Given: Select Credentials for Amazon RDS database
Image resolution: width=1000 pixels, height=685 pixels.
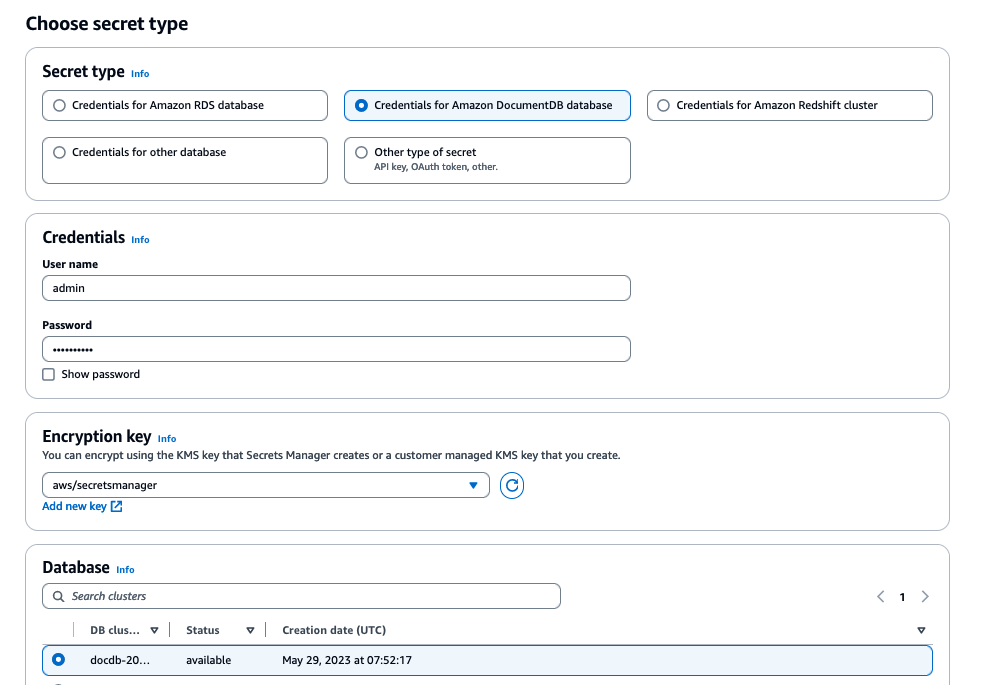Looking at the screenshot, I should [185, 105].
